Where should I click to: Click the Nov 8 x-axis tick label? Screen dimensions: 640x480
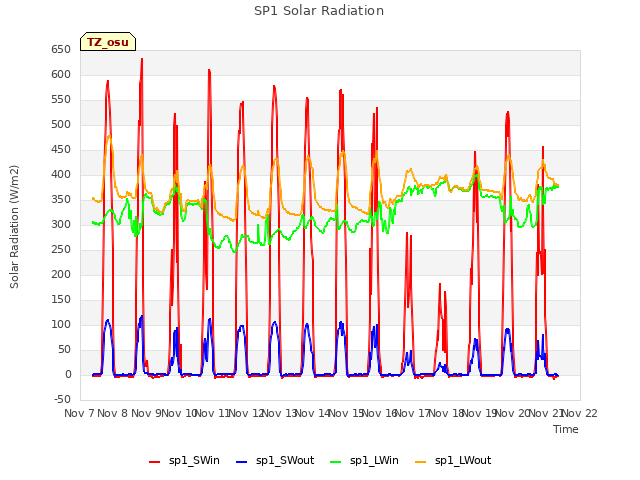(x=113, y=413)
